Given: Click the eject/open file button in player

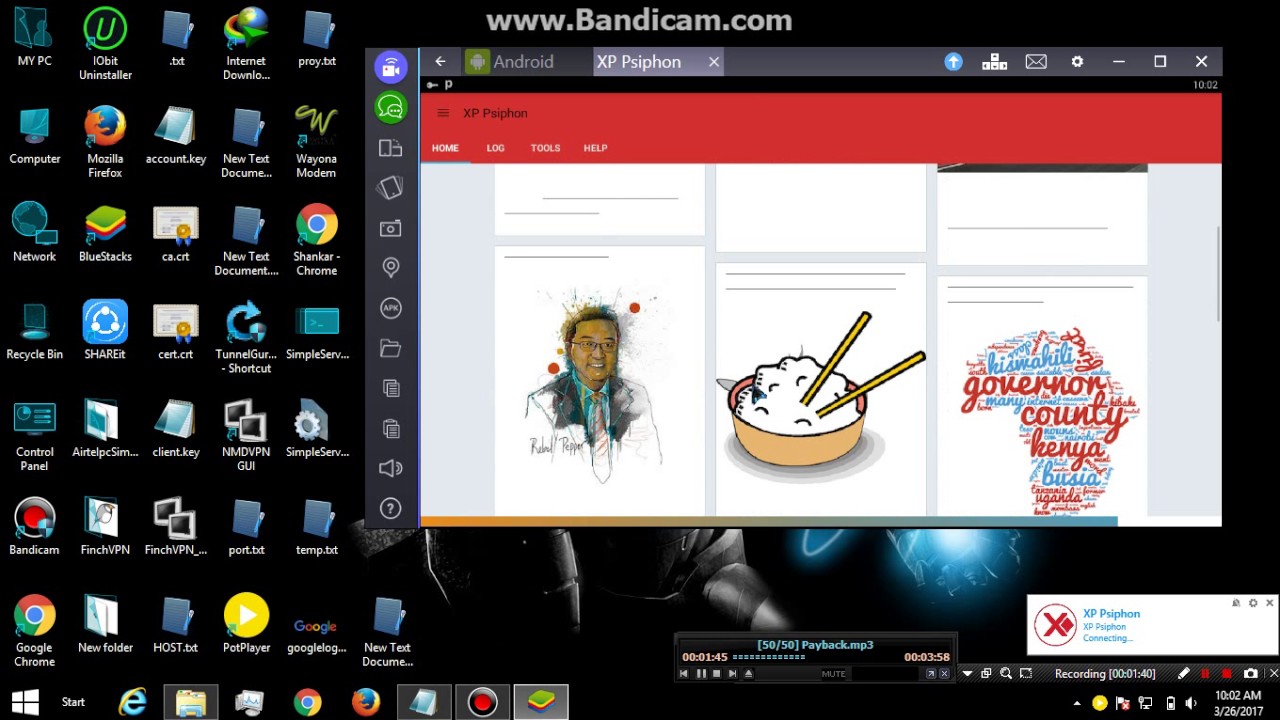Looking at the screenshot, I should [x=748, y=674].
